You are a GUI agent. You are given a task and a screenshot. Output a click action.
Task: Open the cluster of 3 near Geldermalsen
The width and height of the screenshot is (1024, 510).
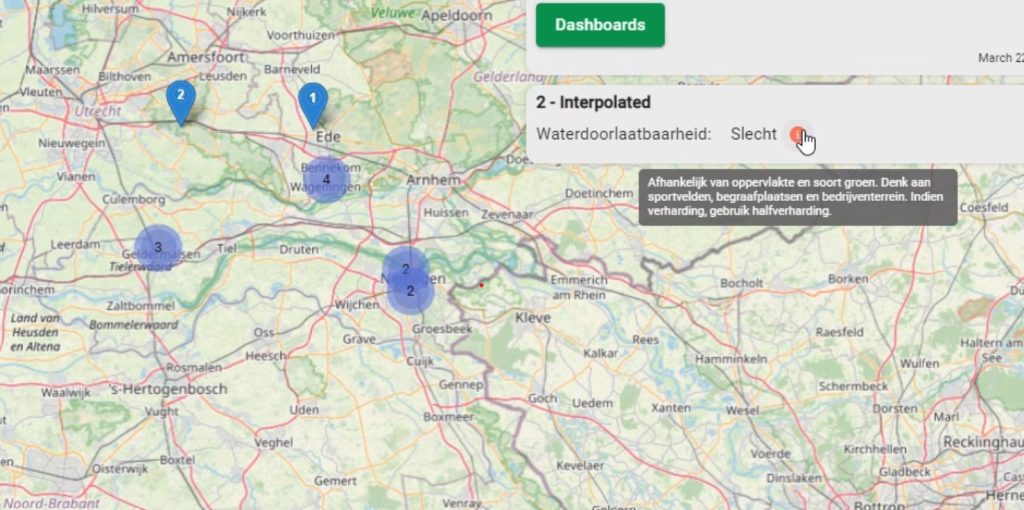click(x=157, y=247)
